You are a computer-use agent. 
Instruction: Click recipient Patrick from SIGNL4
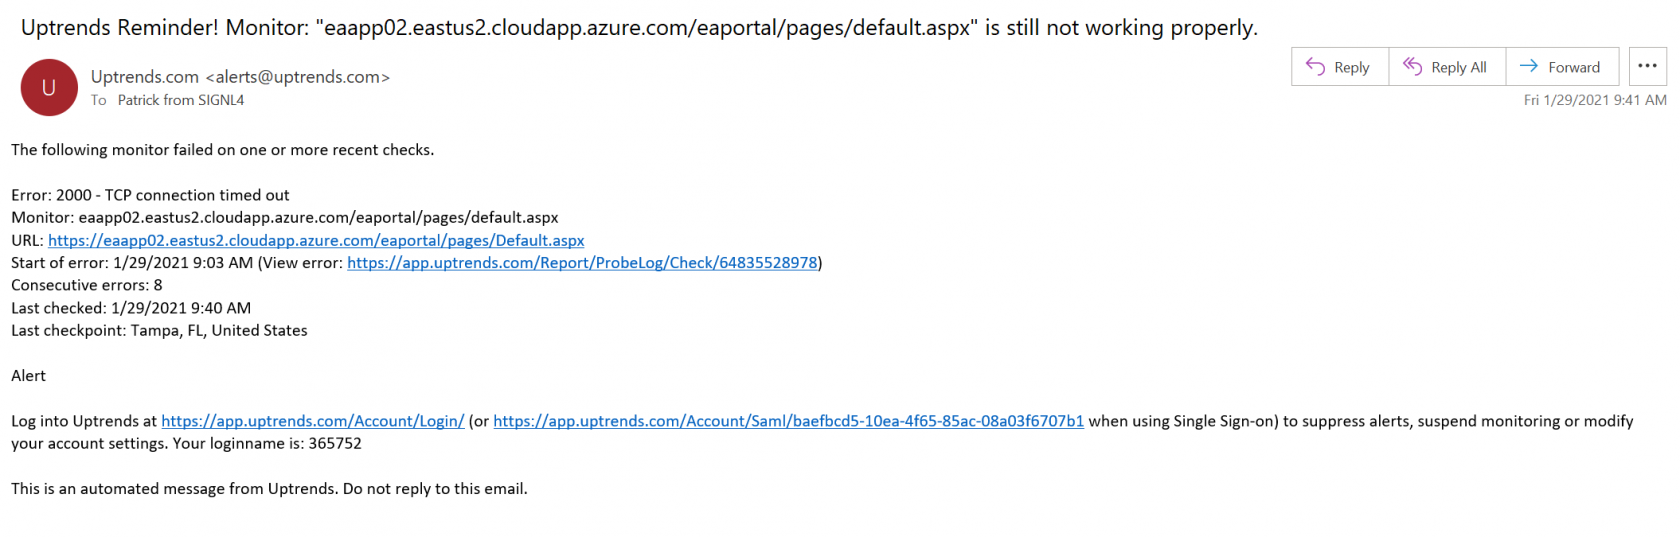pyautogui.click(x=181, y=100)
